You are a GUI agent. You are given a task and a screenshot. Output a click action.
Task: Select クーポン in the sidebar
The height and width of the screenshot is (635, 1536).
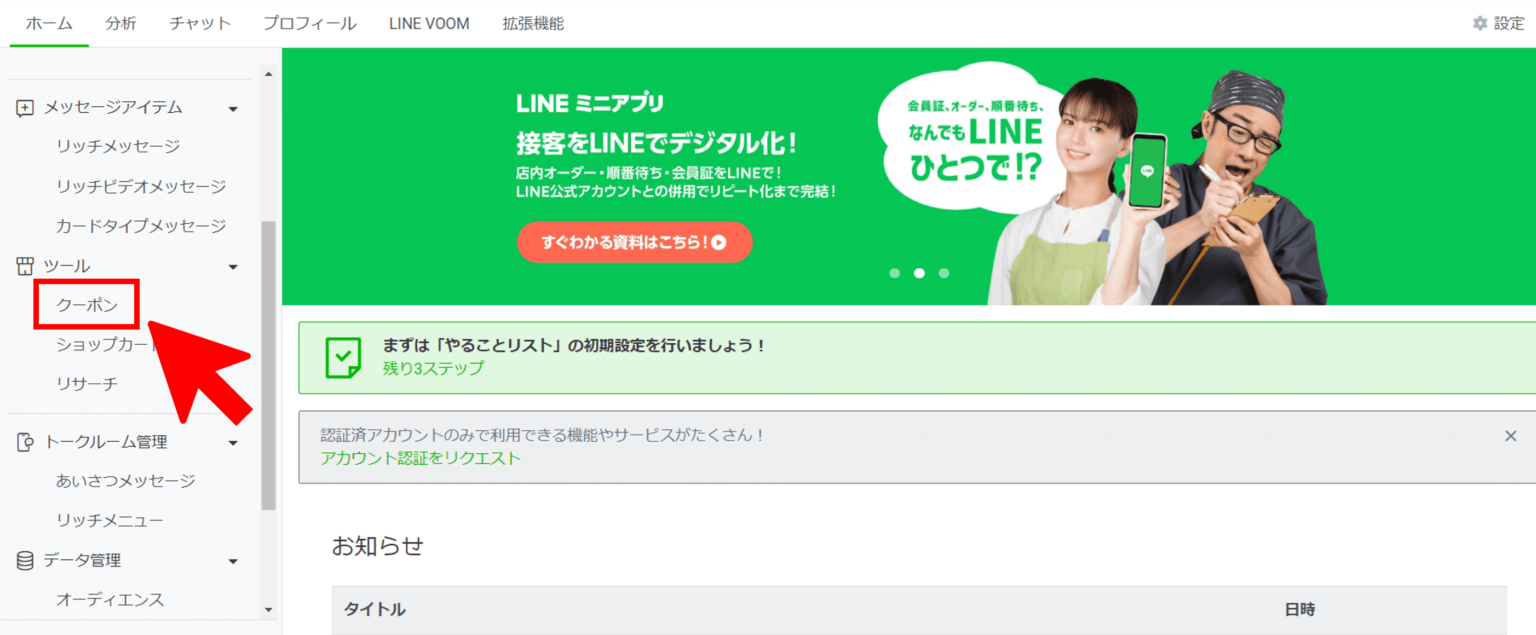pyautogui.click(x=86, y=305)
